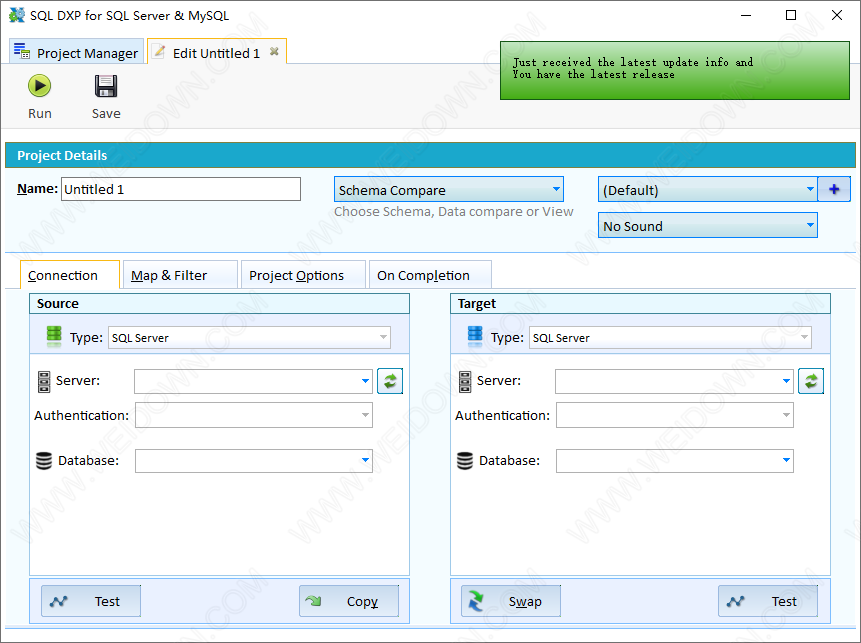Click 'Choose Schema, Data compare or View' hint

point(454,211)
